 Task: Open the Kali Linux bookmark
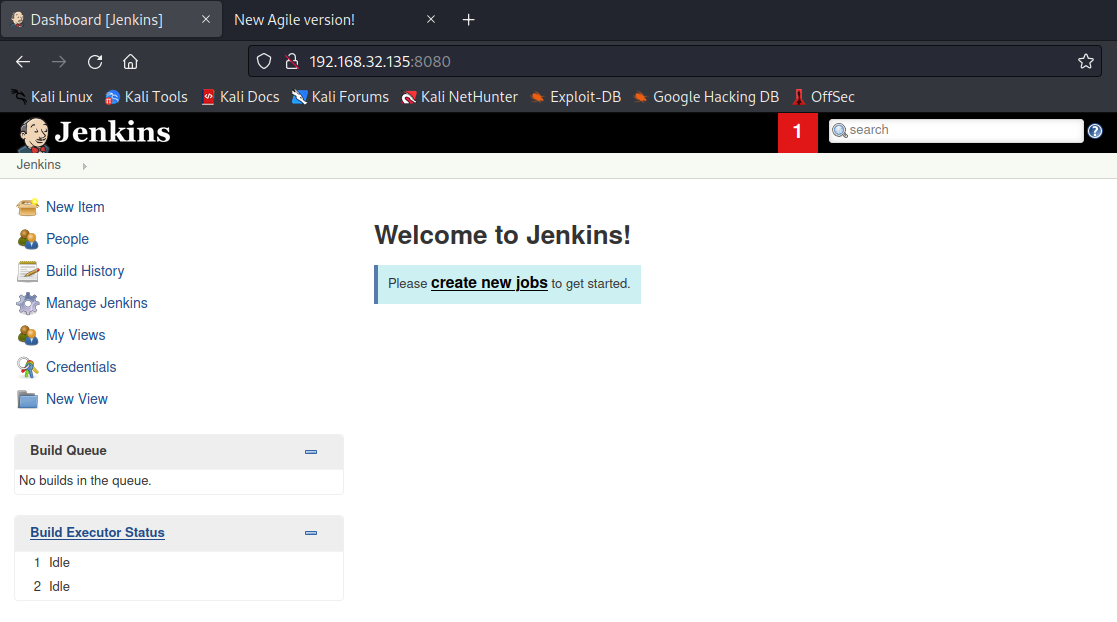point(51,97)
